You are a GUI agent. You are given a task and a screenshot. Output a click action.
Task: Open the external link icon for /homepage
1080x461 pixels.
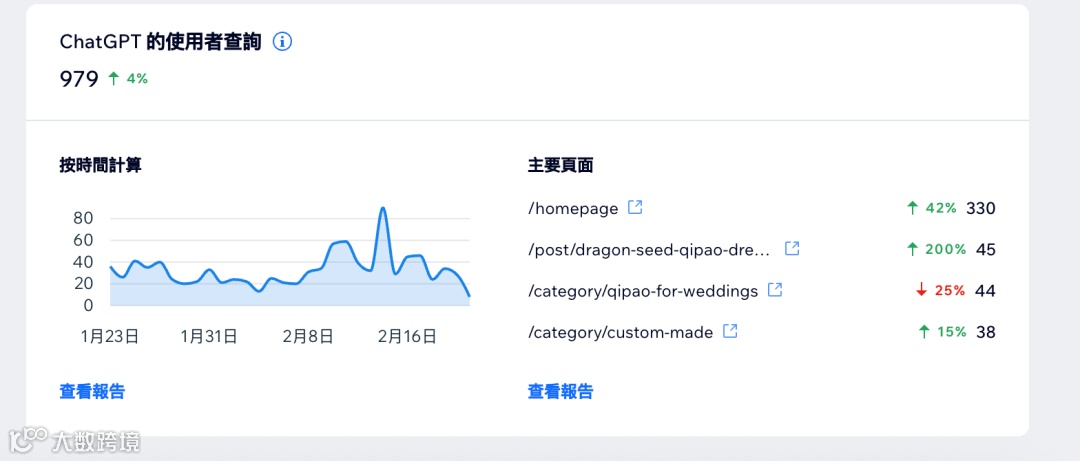[635, 207]
